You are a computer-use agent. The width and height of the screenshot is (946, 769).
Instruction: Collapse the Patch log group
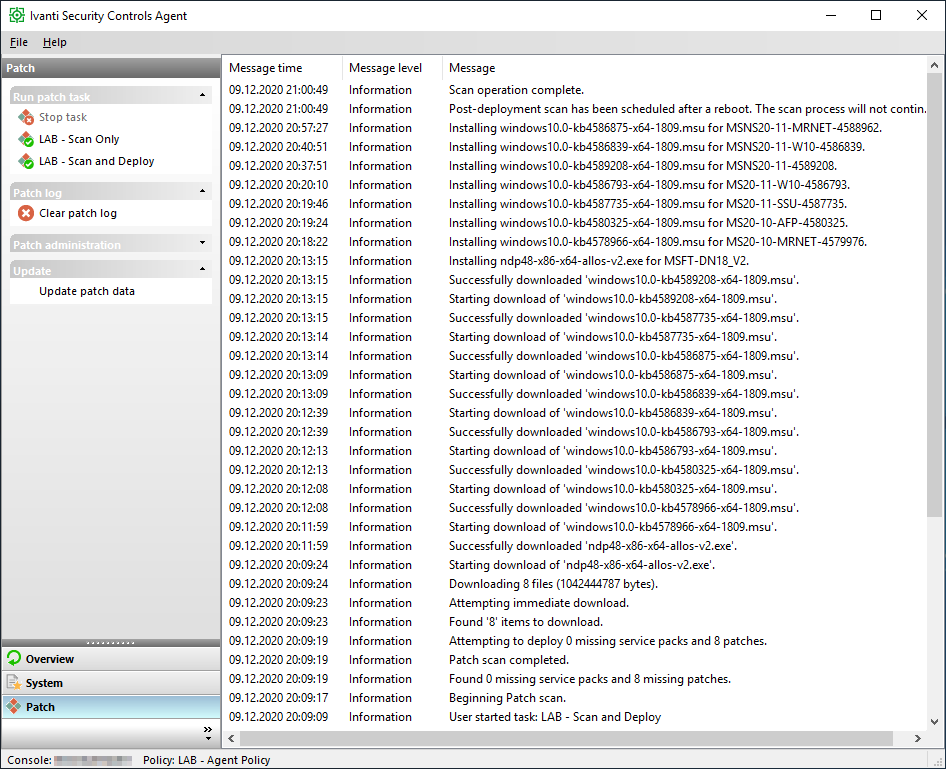point(202,191)
